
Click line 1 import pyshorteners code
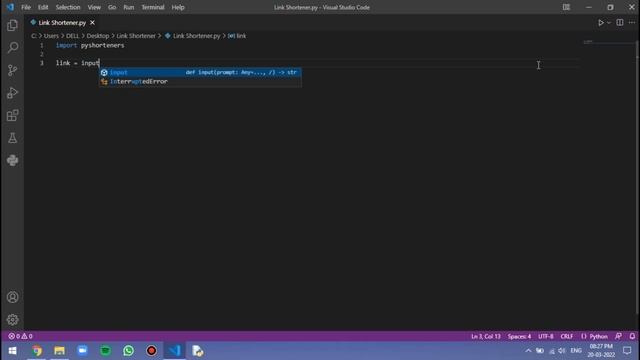(x=90, y=45)
